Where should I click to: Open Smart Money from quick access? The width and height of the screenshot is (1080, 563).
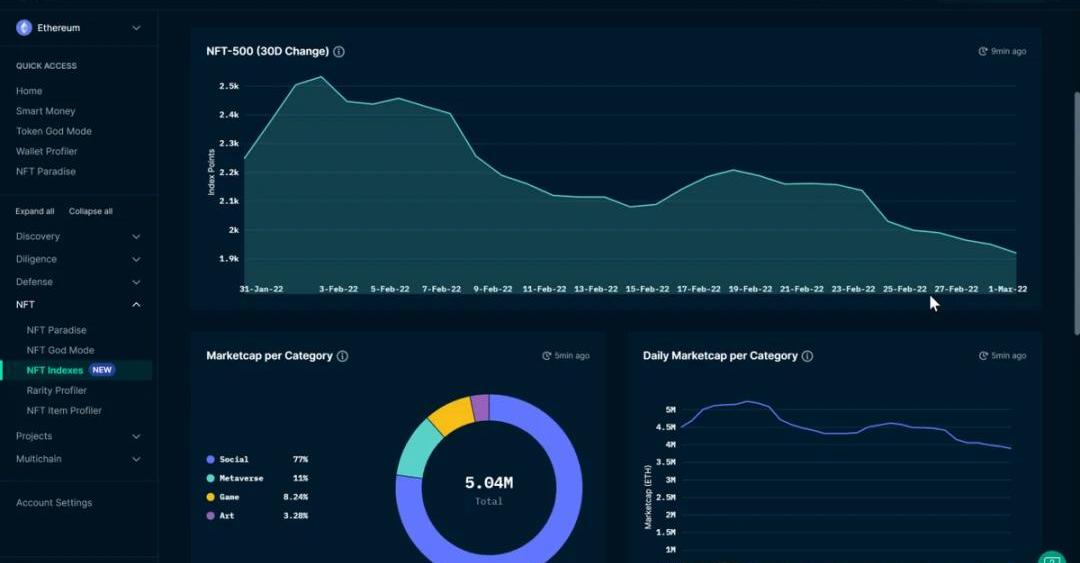click(x=45, y=111)
